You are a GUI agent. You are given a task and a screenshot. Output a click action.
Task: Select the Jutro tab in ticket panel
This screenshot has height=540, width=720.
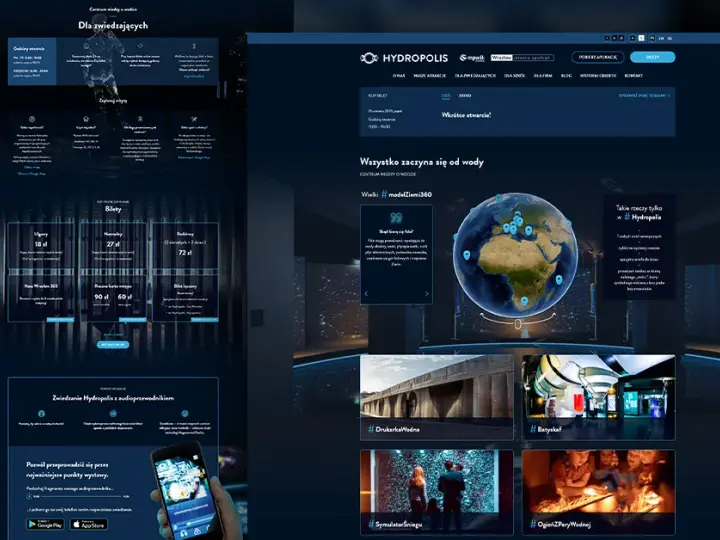coord(464,96)
